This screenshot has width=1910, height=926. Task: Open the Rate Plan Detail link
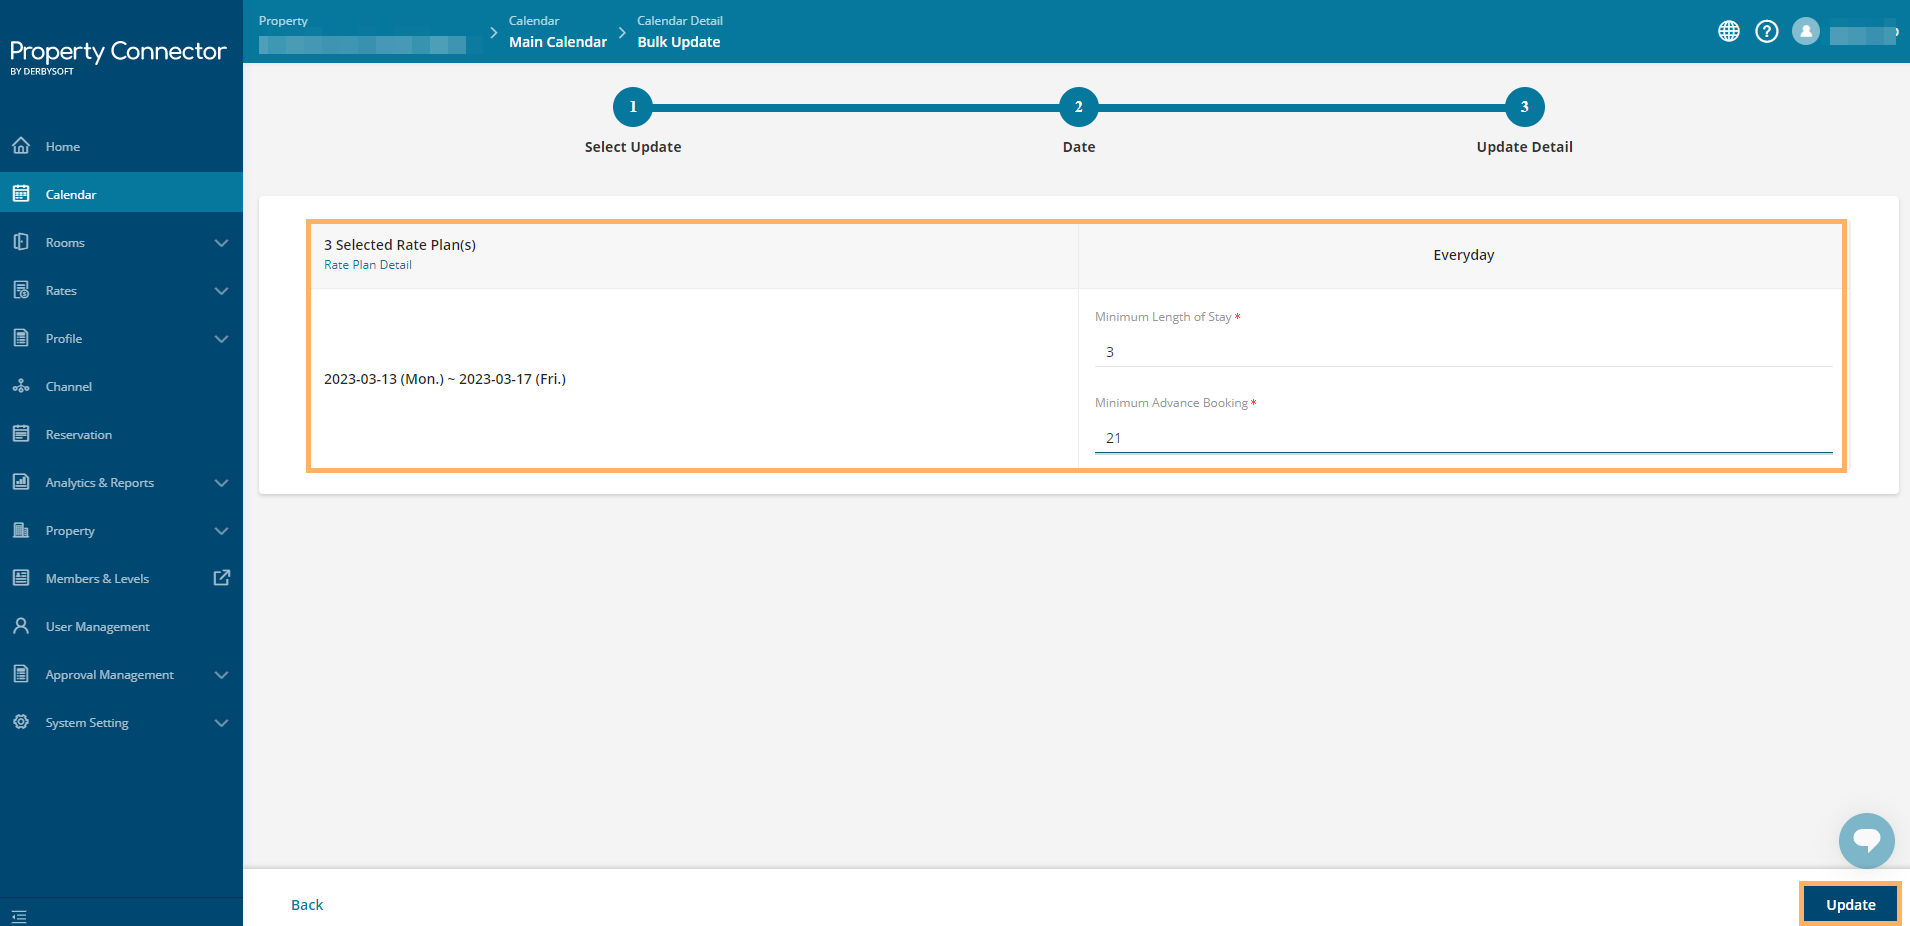[368, 265]
